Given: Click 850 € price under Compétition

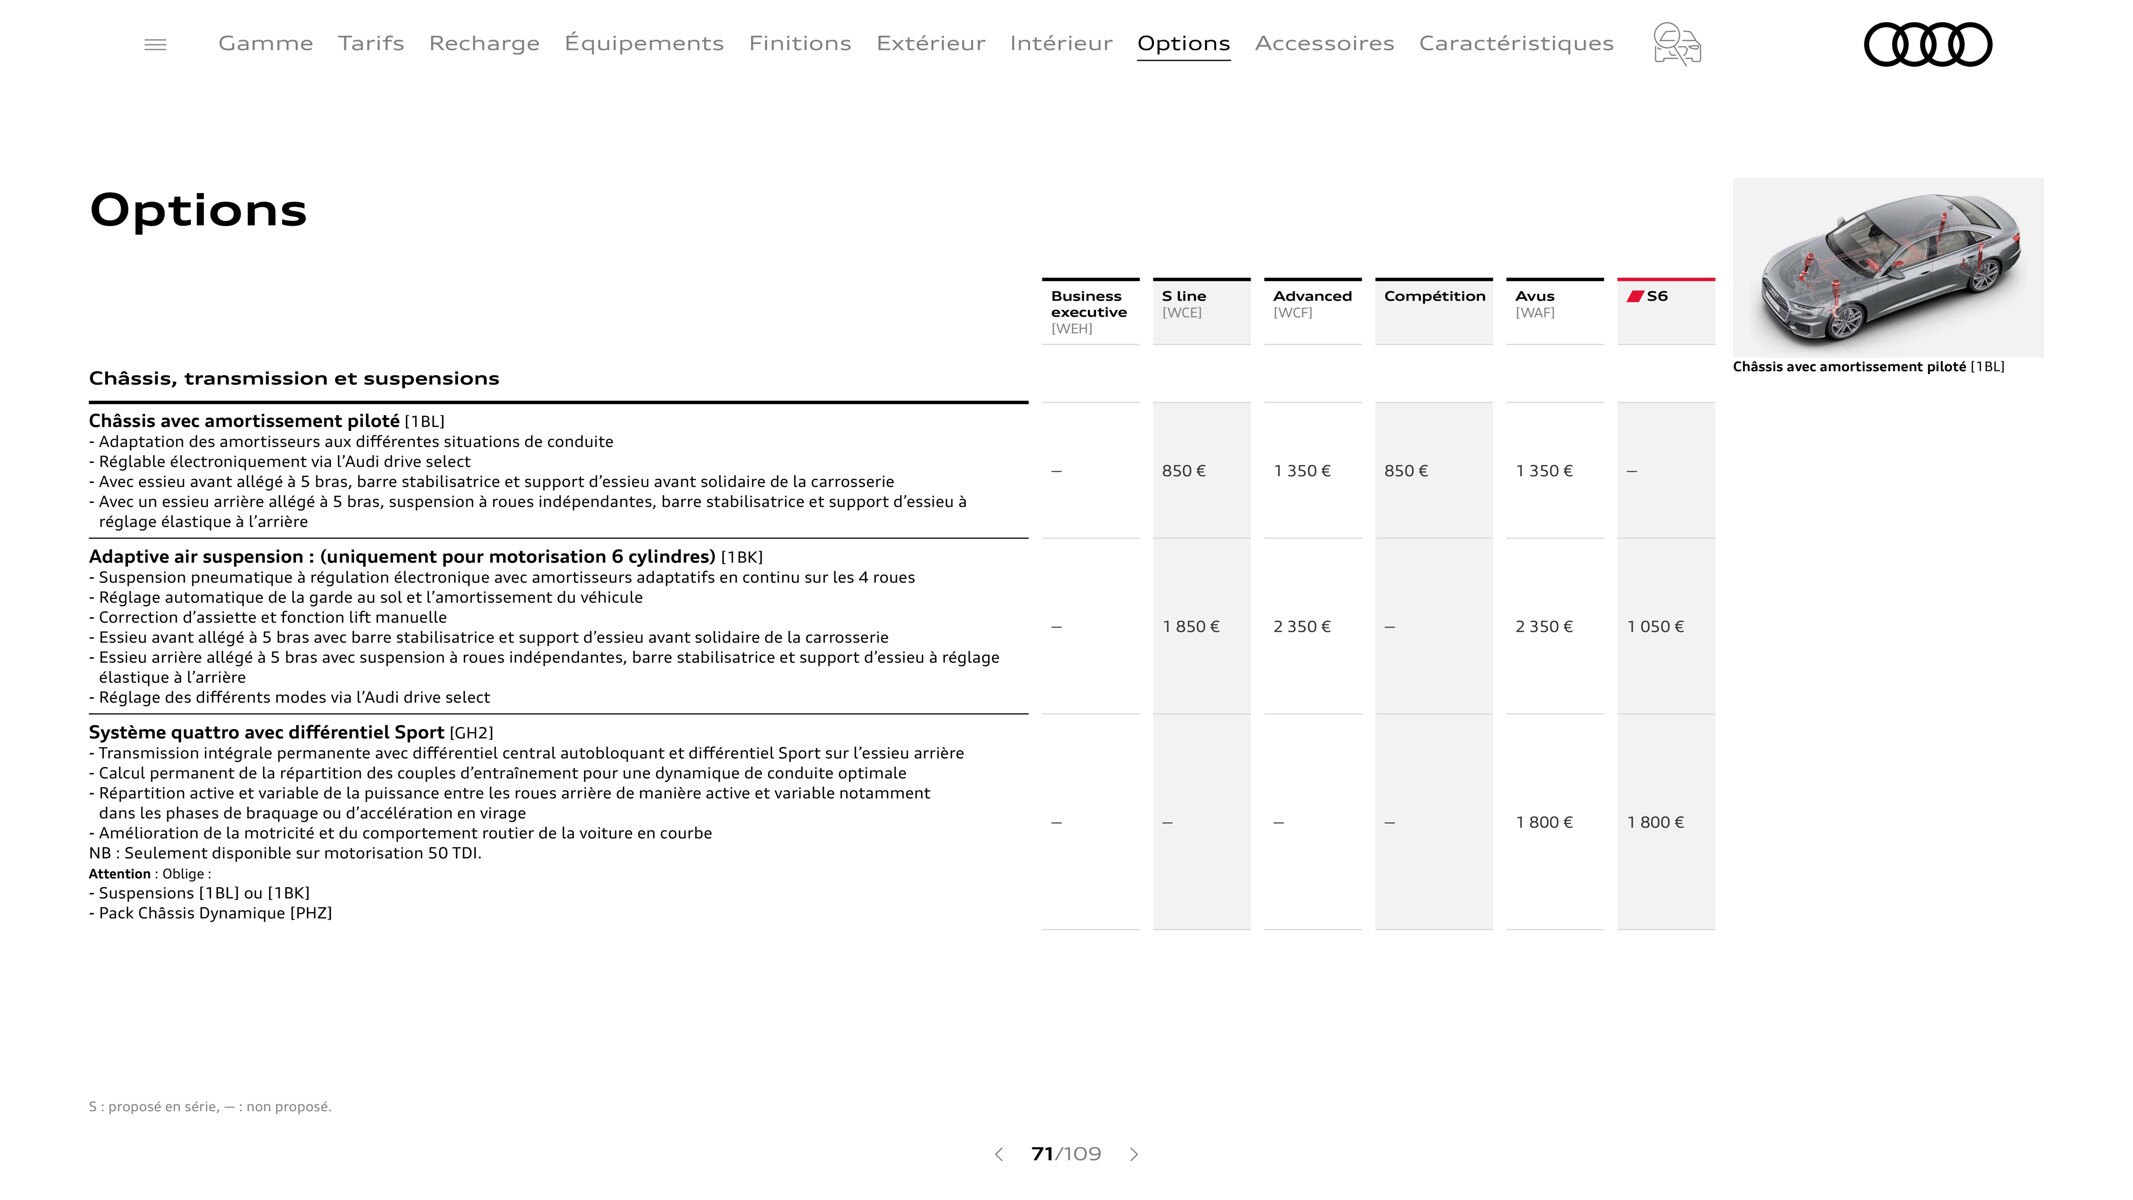Looking at the screenshot, I should coord(1406,471).
